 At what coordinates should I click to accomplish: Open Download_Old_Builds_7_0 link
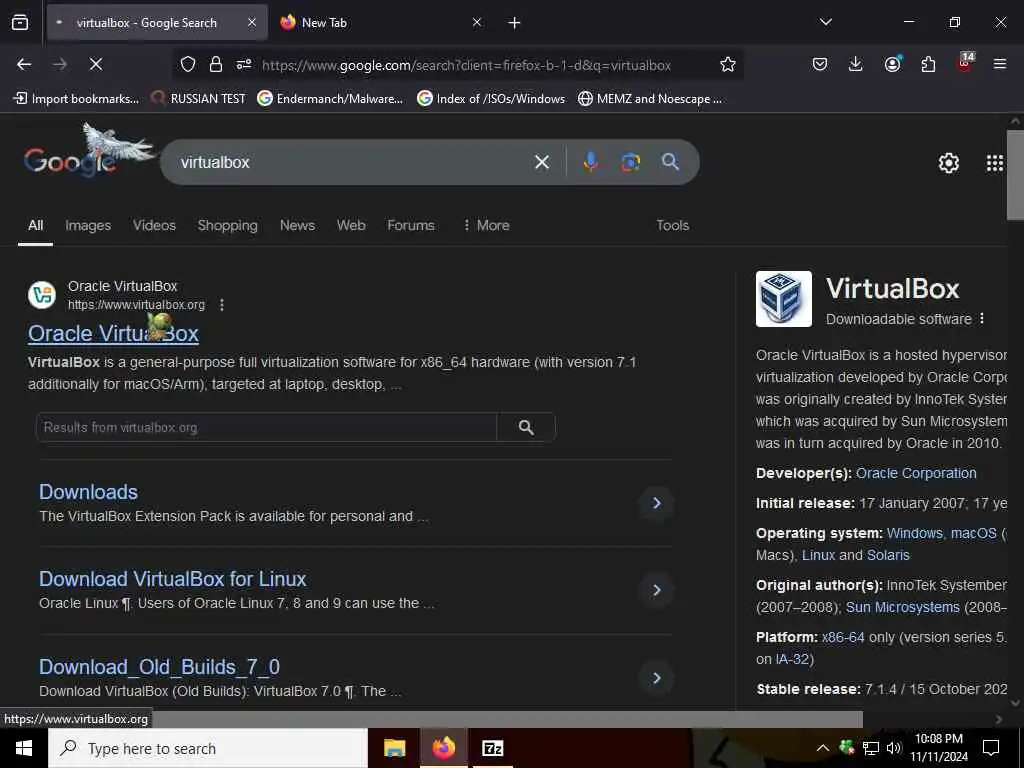159,667
